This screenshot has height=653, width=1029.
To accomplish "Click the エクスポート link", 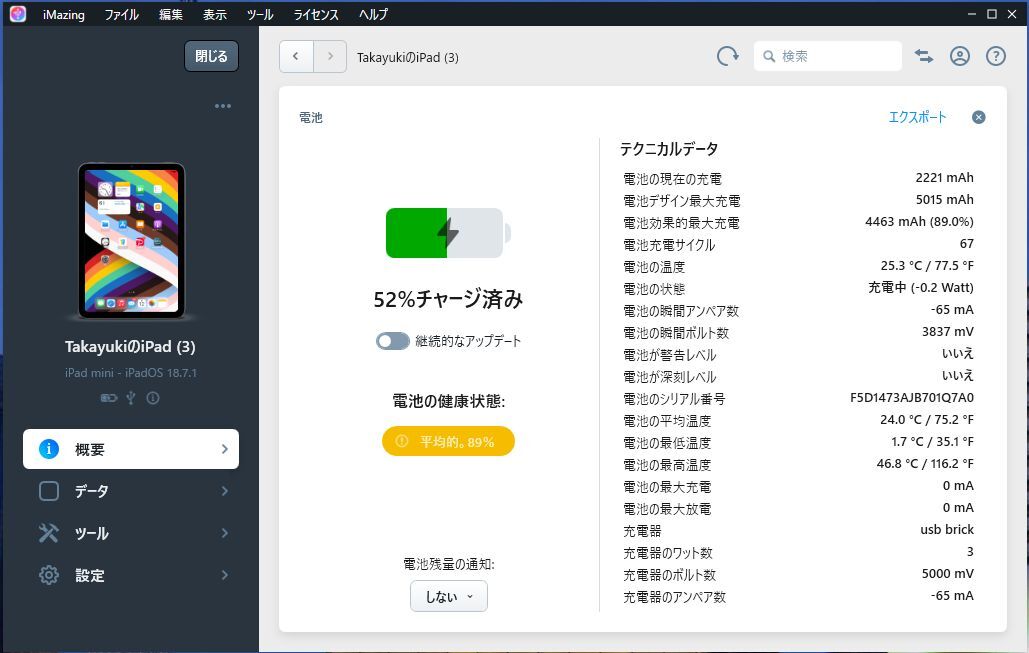I will (917, 117).
